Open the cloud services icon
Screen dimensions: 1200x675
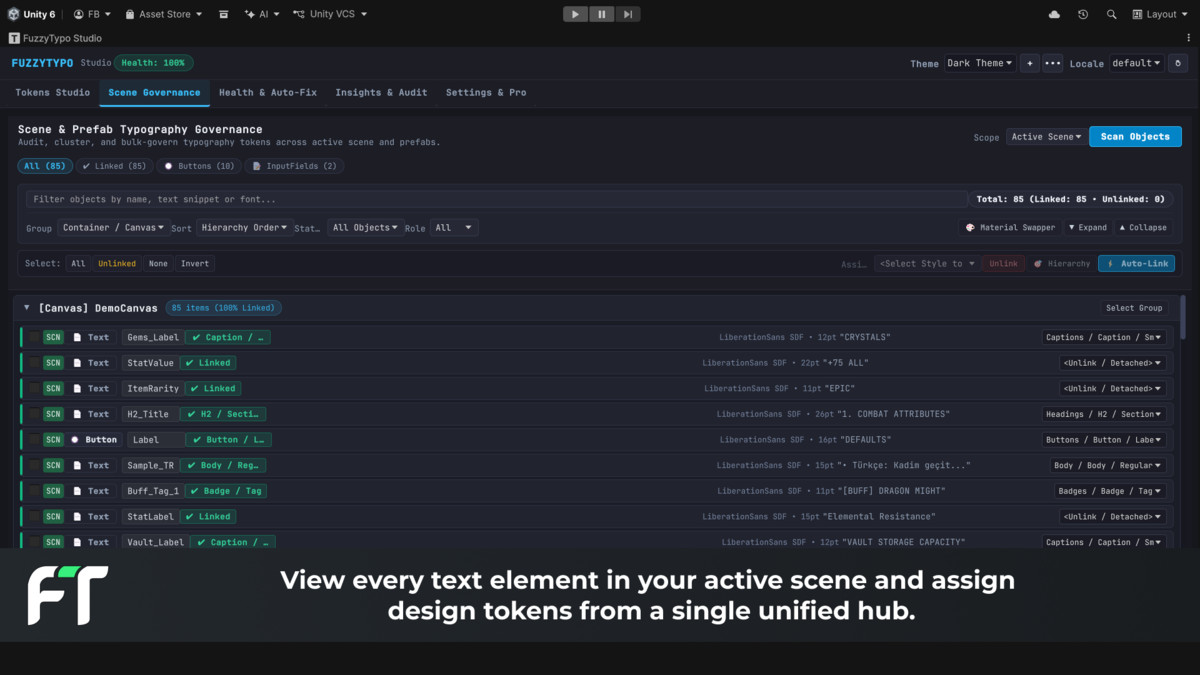(x=1054, y=14)
